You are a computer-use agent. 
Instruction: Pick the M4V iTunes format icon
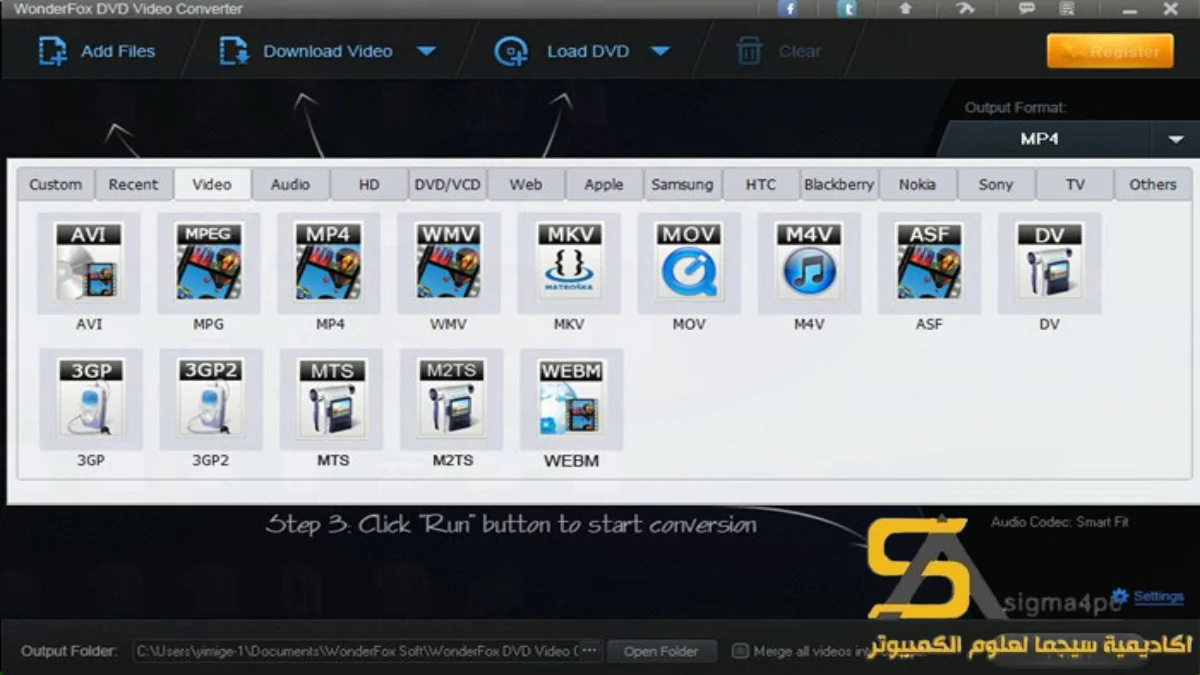pyautogui.click(x=809, y=263)
